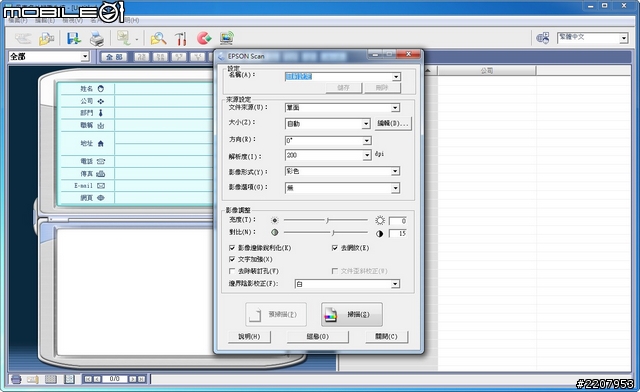Image resolution: width=640 pixels, height=392 pixels.
Task: Click the 0/0 record counter field
Action: pyautogui.click(x=115, y=379)
